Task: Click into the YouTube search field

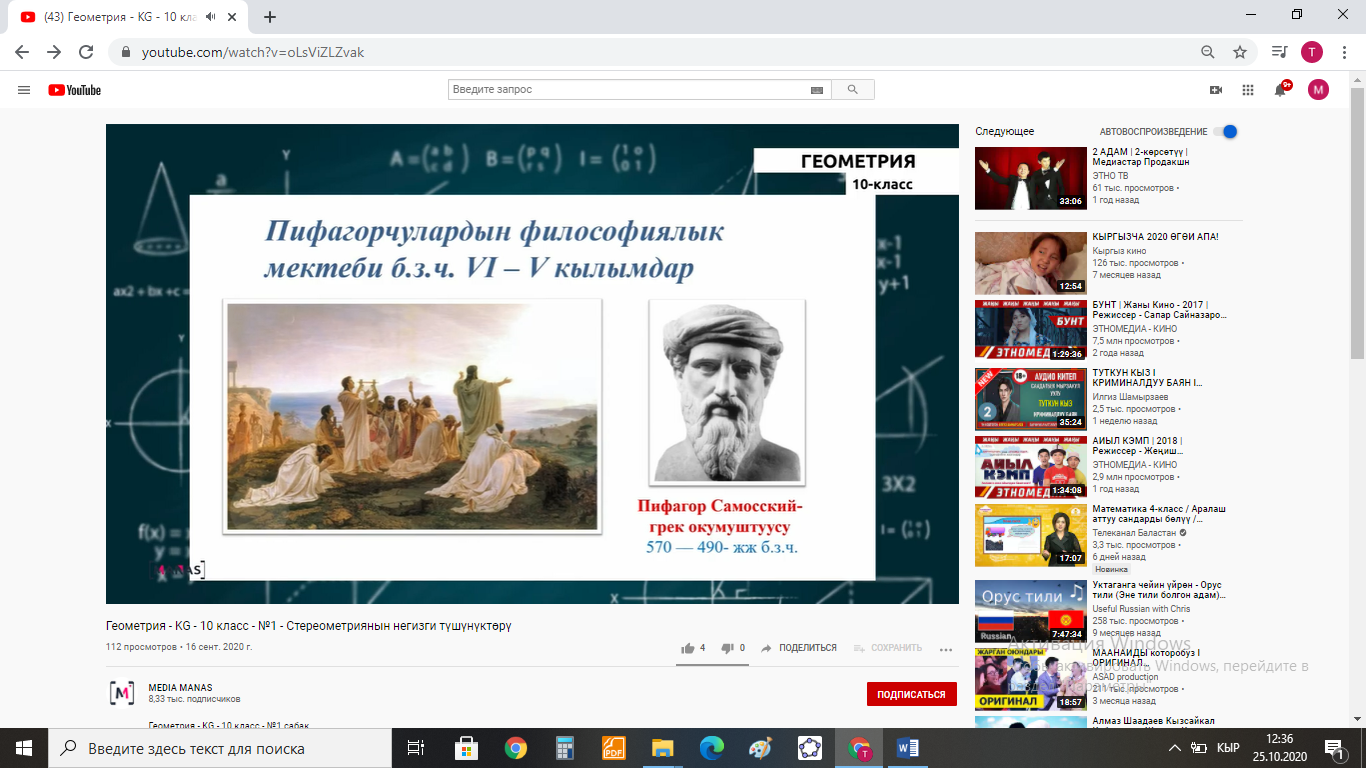Action: [x=628, y=90]
